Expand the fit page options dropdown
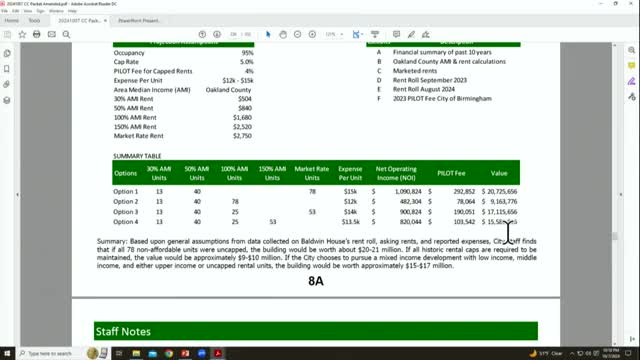This screenshot has width=640, height=360. tap(358, 34)
